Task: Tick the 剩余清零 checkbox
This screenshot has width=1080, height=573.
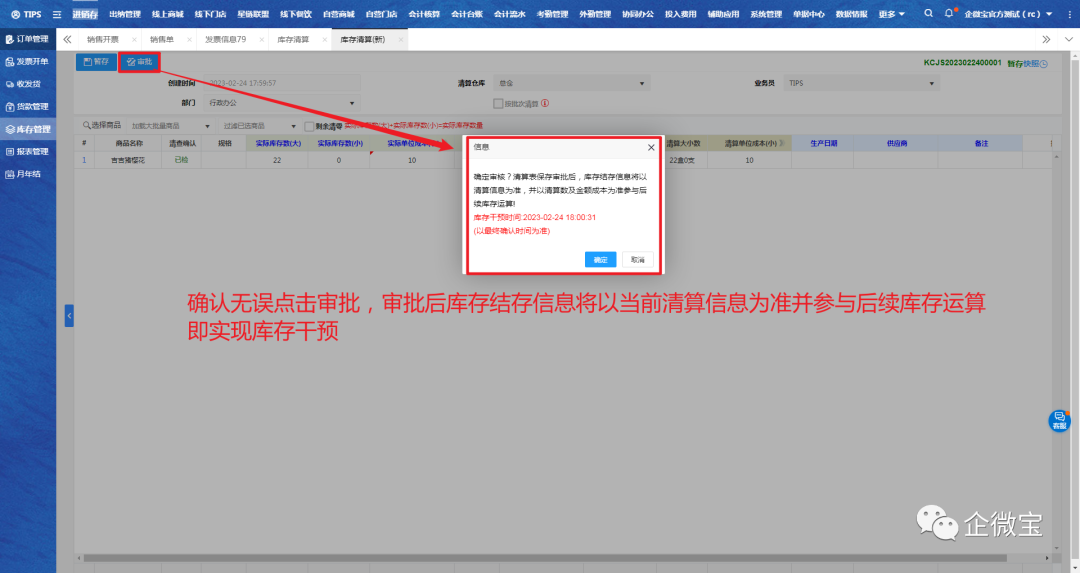Action: [x=309, y=126]
